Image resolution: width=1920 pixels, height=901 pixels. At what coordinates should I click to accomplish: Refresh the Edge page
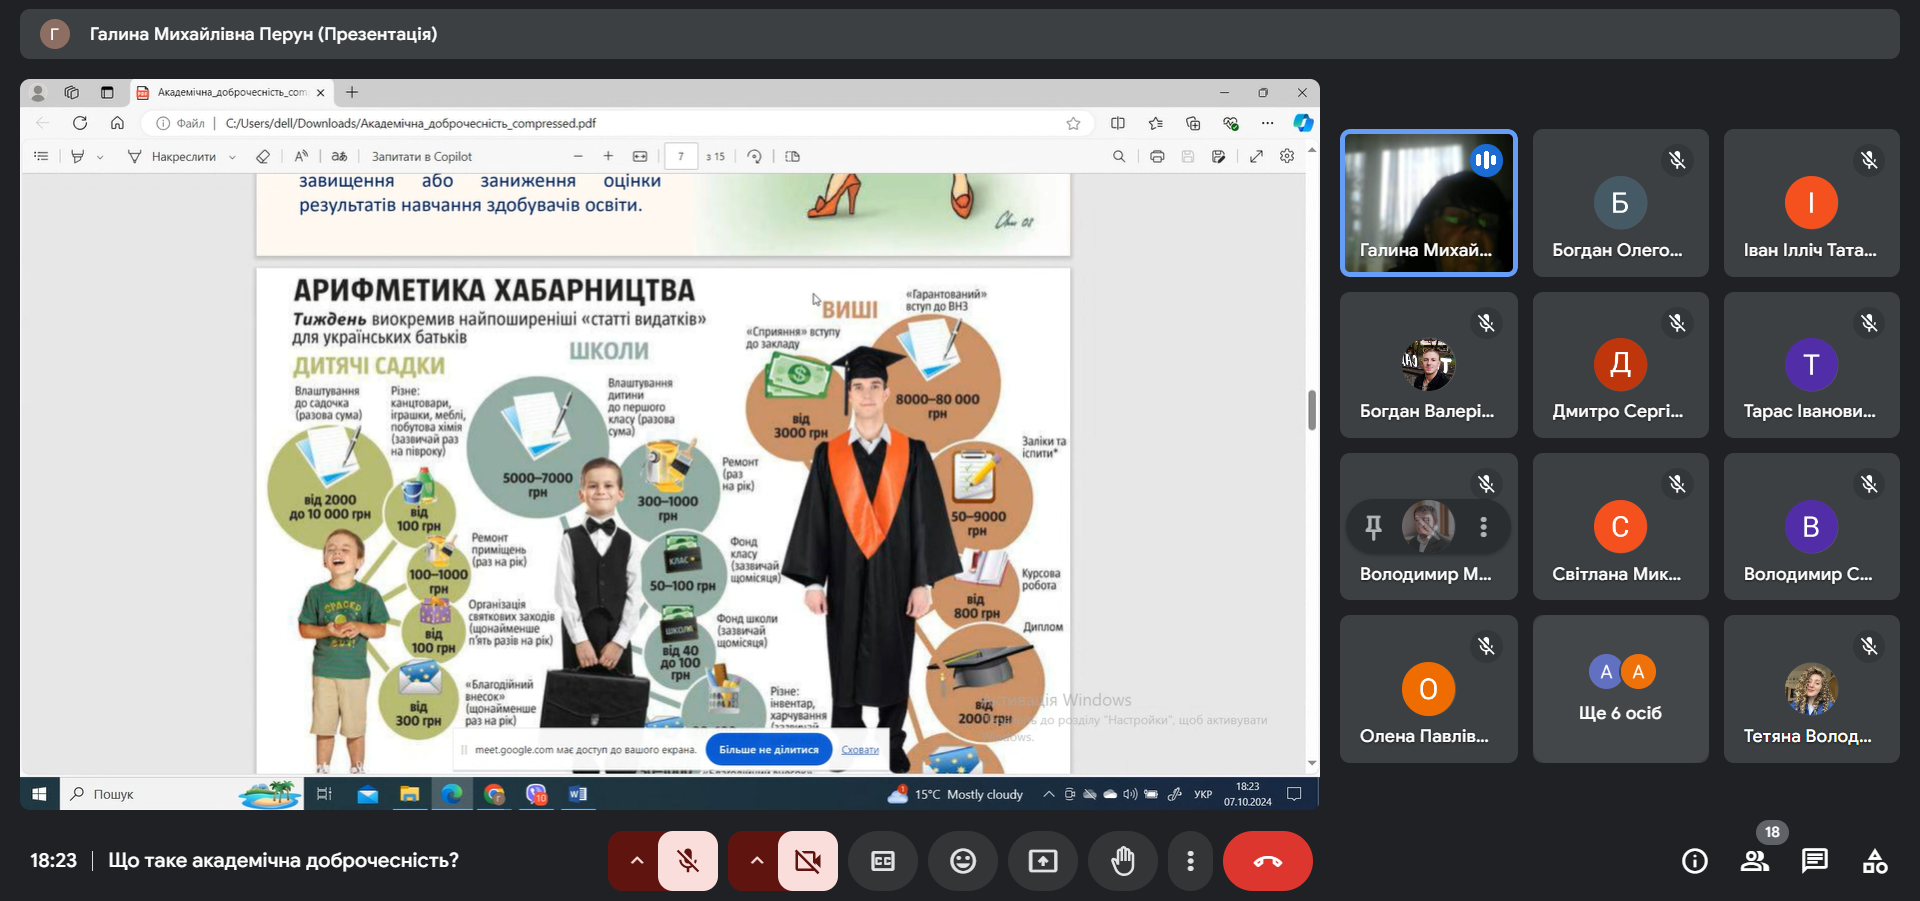80,123
